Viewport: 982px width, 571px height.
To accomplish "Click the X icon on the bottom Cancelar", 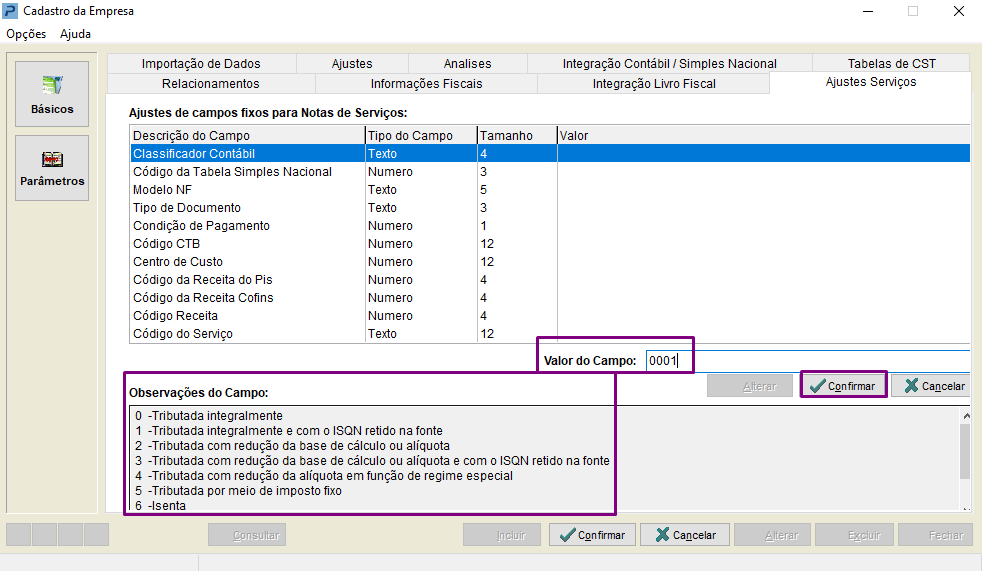I will 662,535.
